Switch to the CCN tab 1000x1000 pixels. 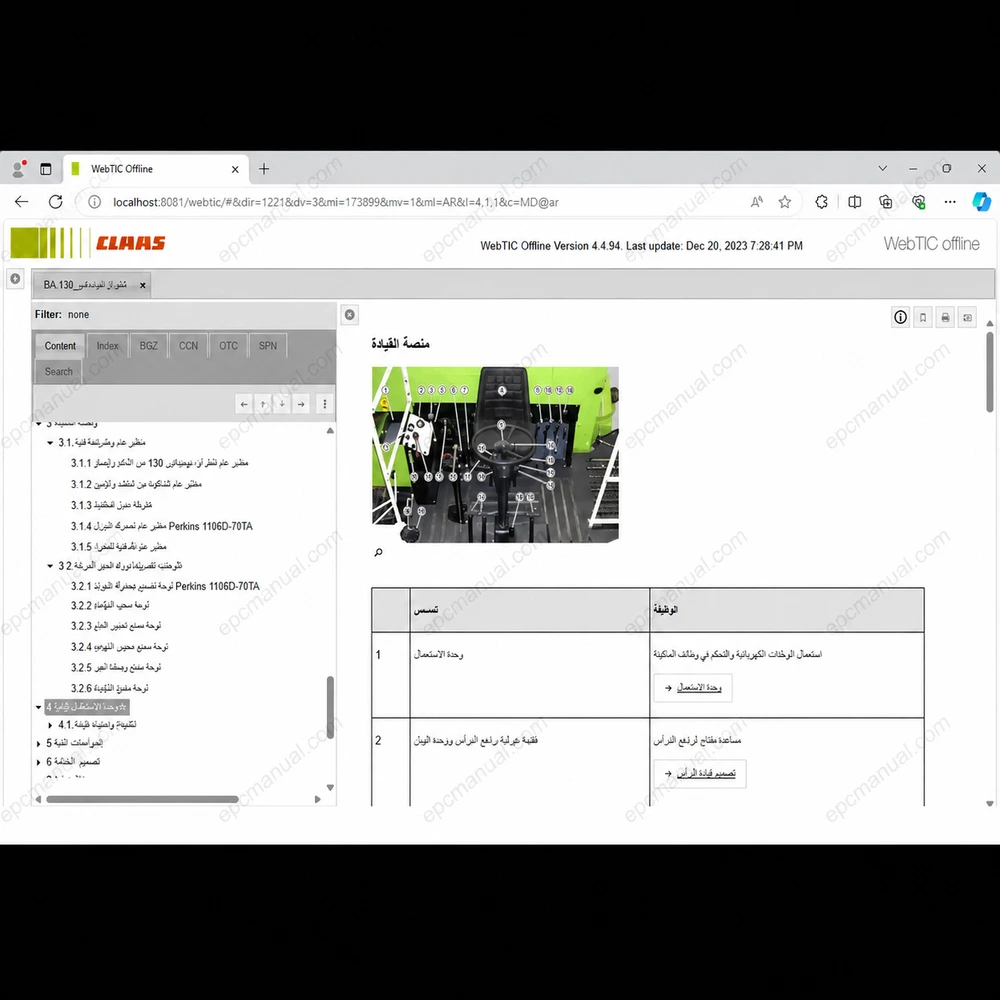[188, 346]
